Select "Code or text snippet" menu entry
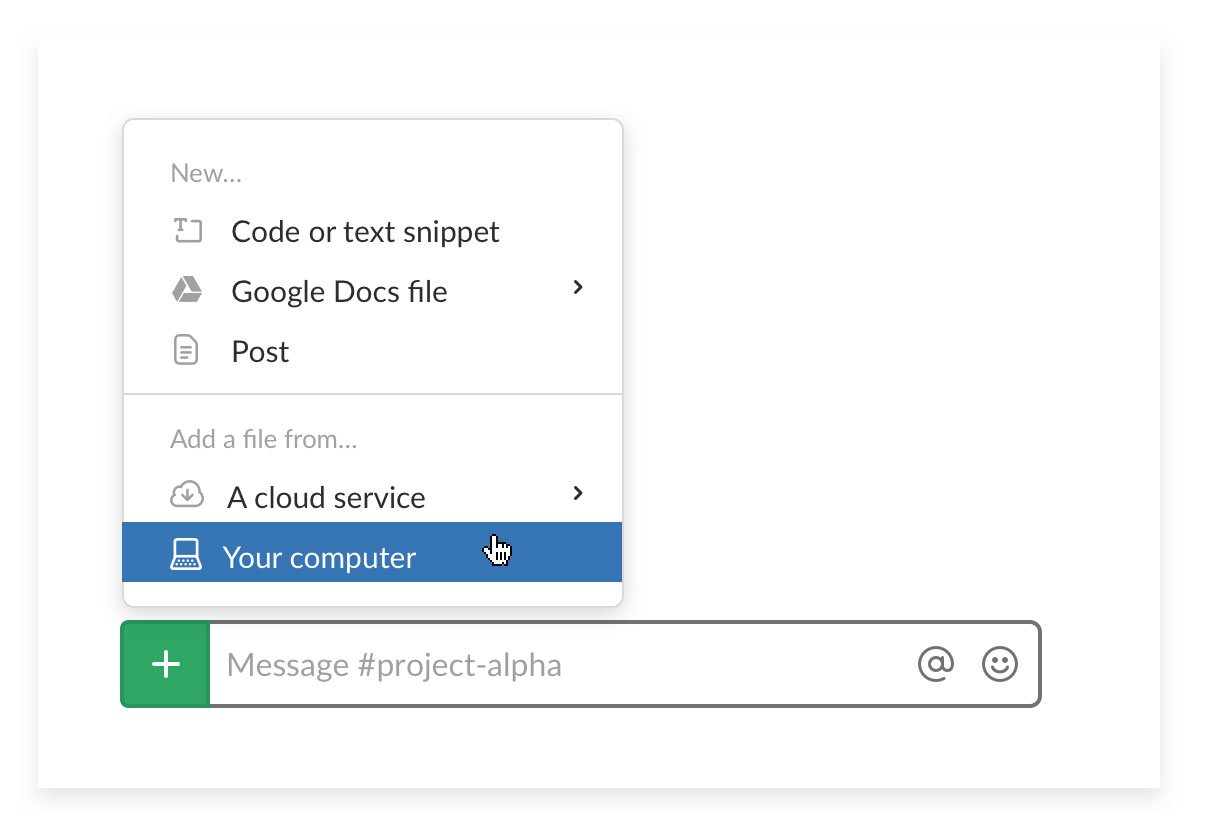 pyautogui.click(x=365, y=232)
